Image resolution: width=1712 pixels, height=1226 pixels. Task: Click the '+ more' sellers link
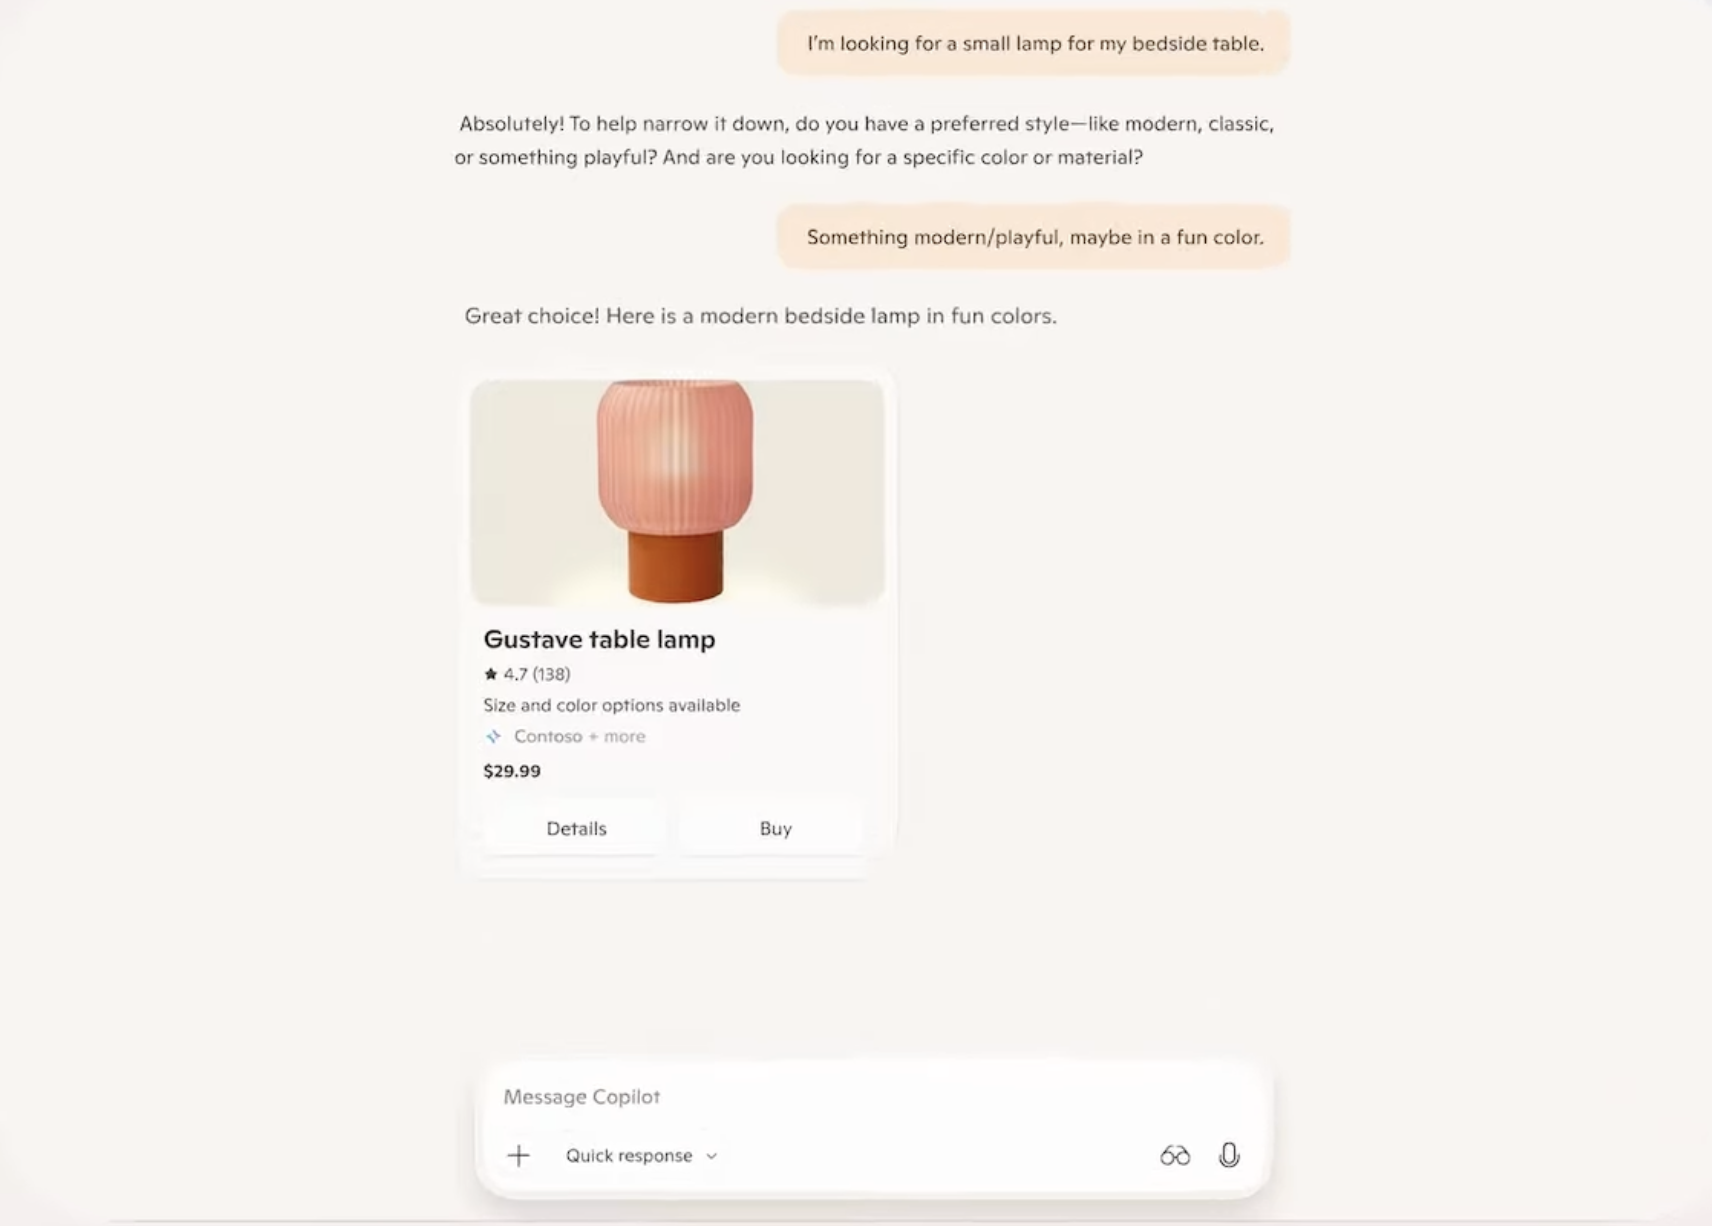point(617,737)
